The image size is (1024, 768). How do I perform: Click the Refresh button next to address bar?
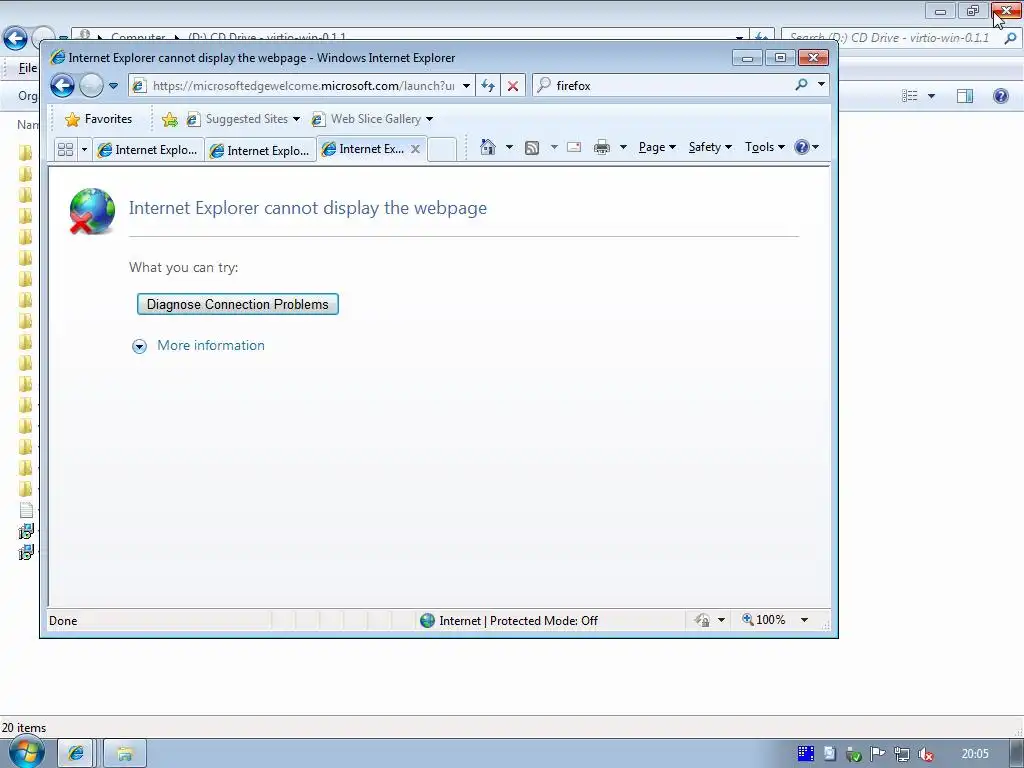488,86
